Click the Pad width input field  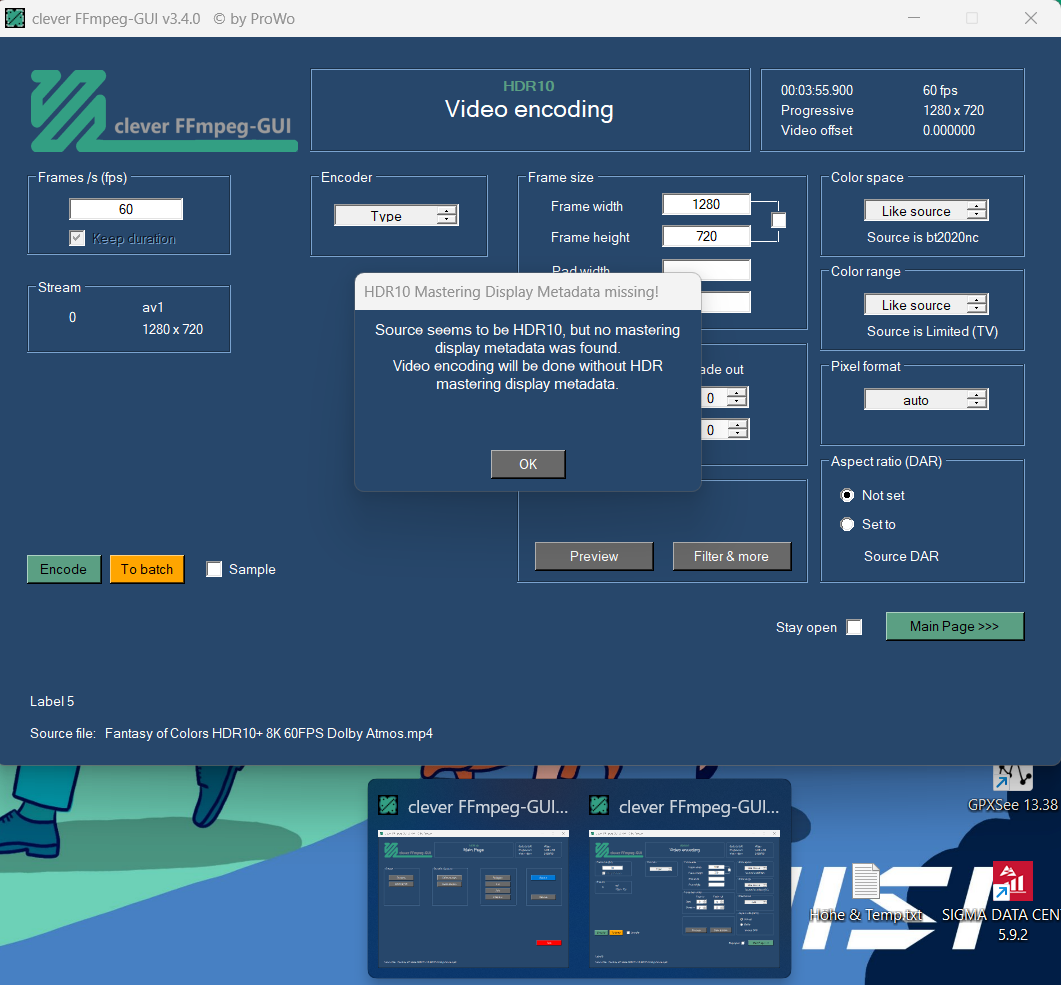pyautogui.click(x=706, y=269)
